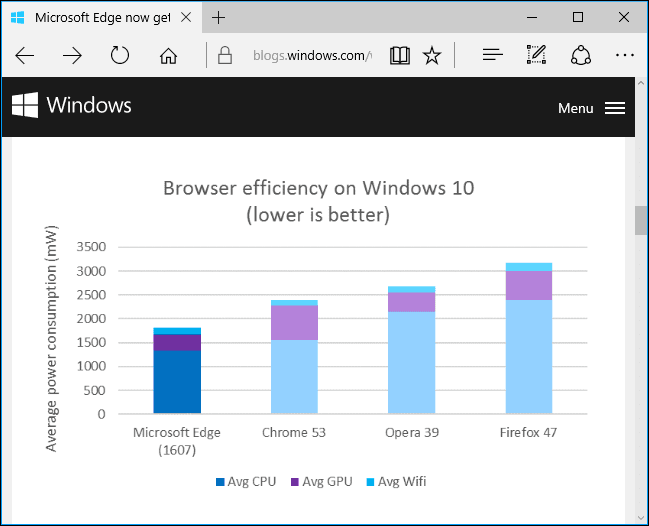Screen dimensions: 649x526
Task: Open the Share icon
Action: pyautogui.click(x=581, y=55)
